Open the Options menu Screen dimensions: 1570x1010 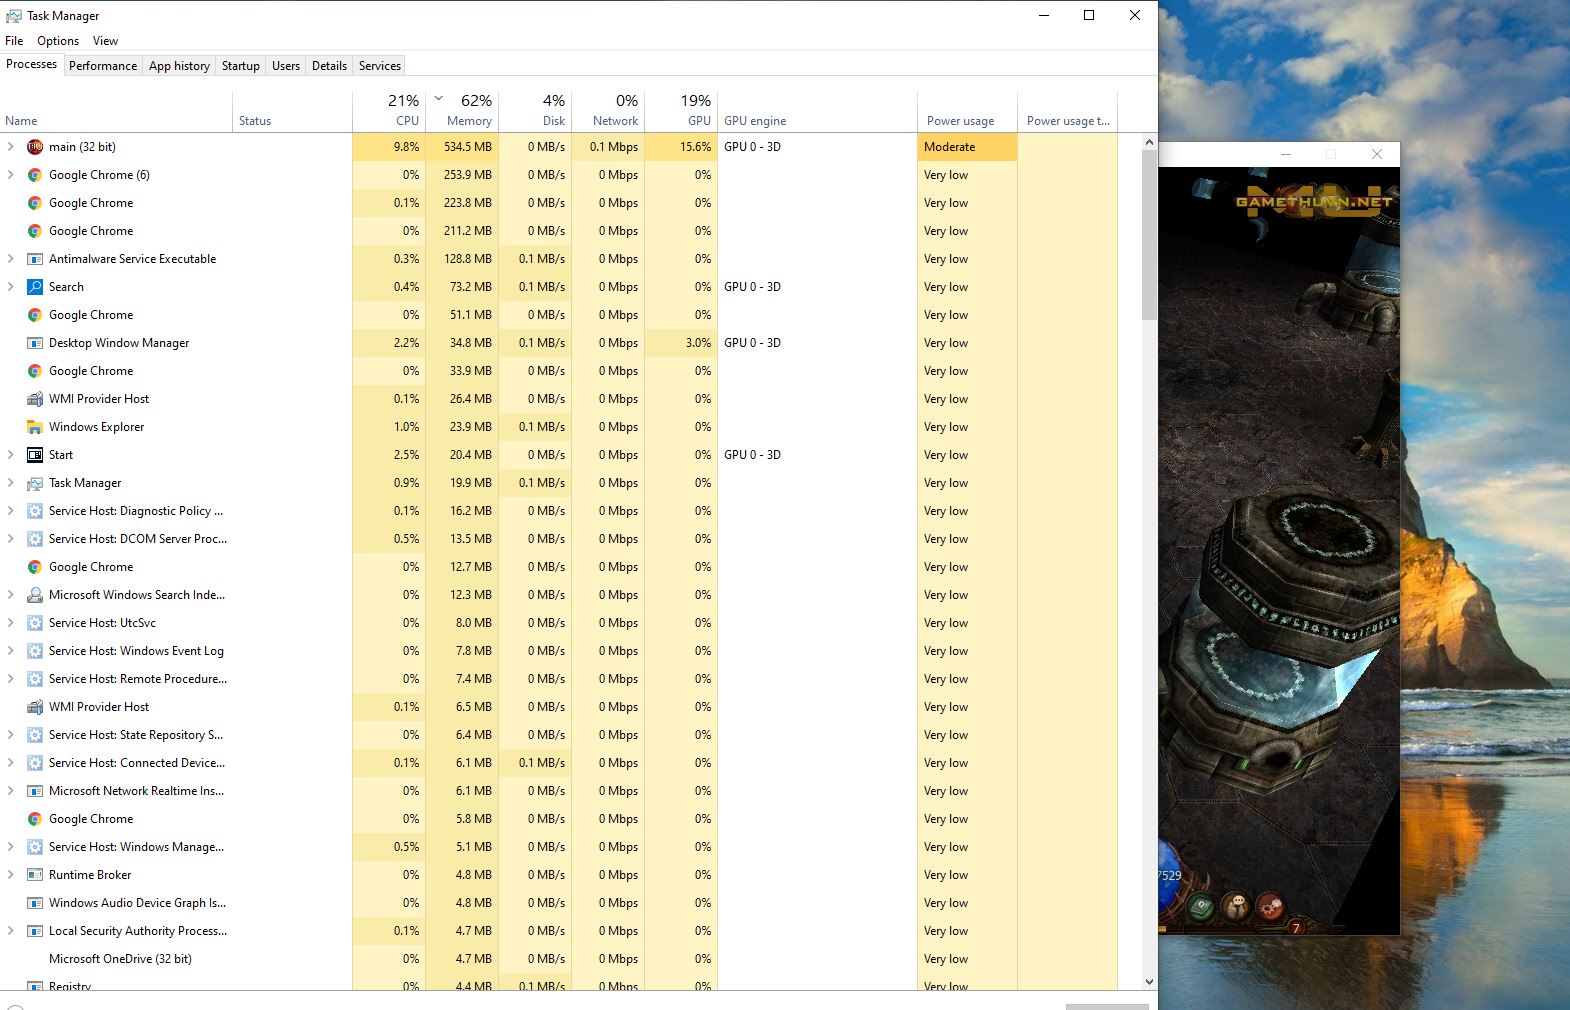coord(58,41)
